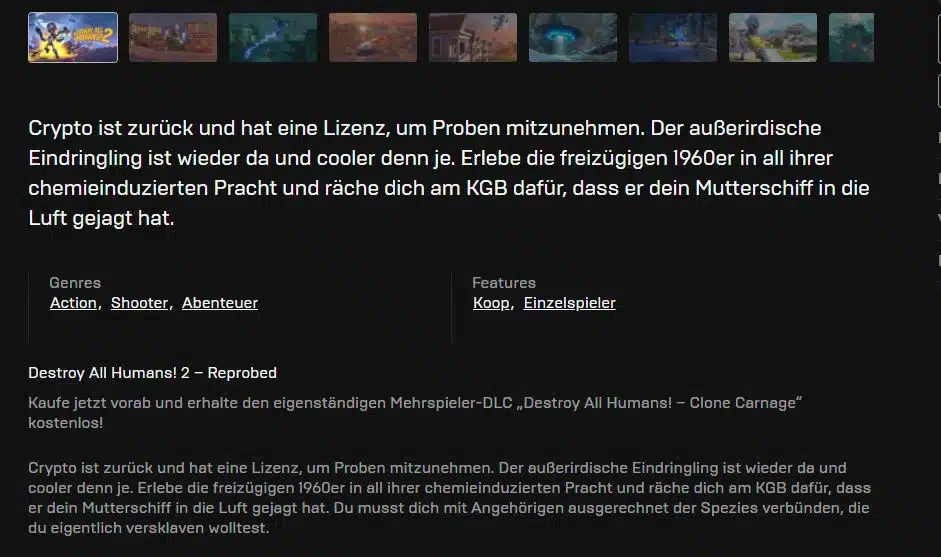Click the large Crypto ist zurück intro paragraph
Image resolution: width=941 pixels, height=557 pixels.
[449, 173]
